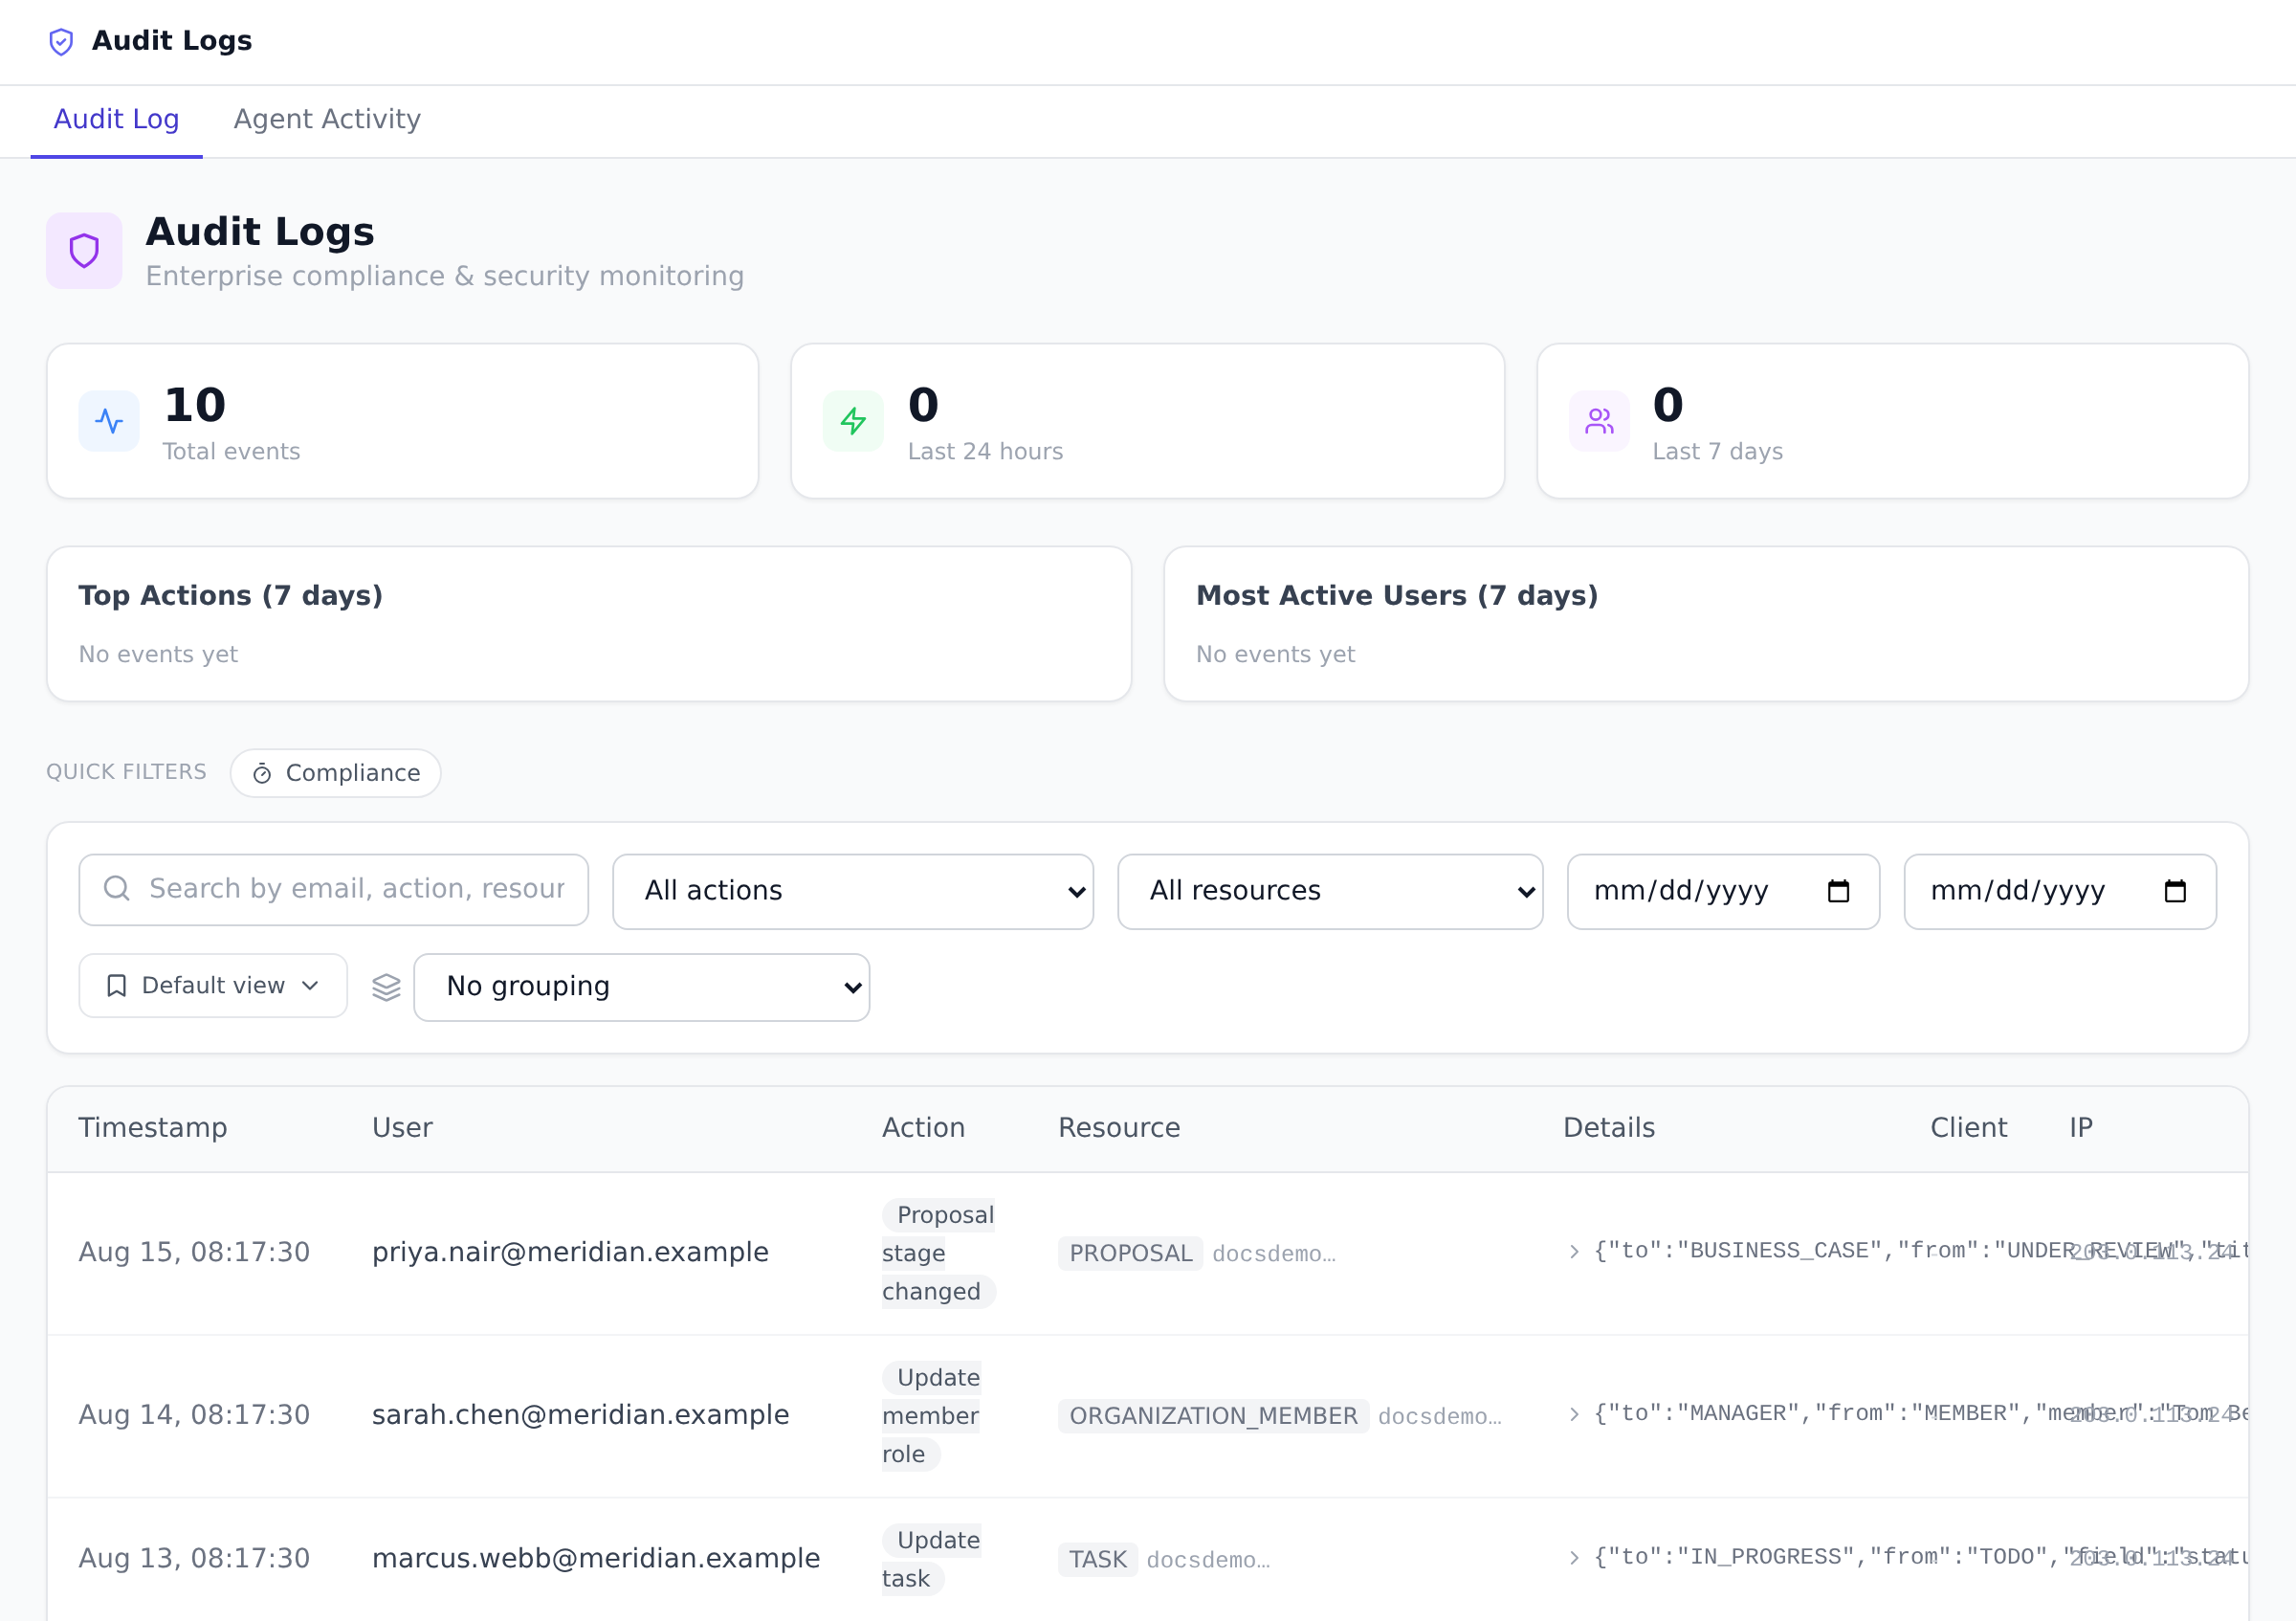Open the second date filter's calendar picker icon
Image resolution: width=2296 pixels, height=1621 pixels.
click(2175, 891)
